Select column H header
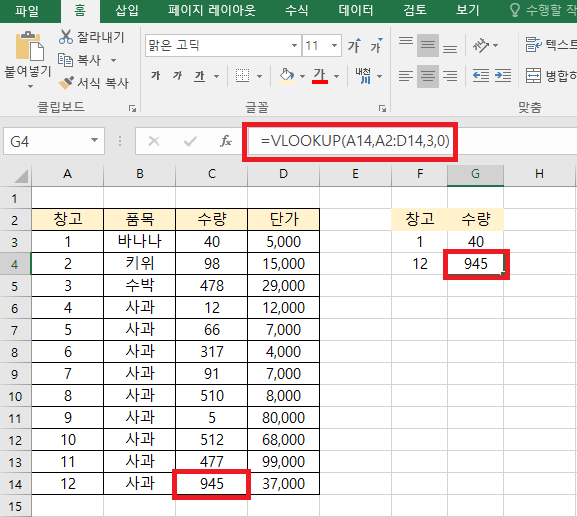The width and height of the screenshot is (577, 517). (539, 174)
